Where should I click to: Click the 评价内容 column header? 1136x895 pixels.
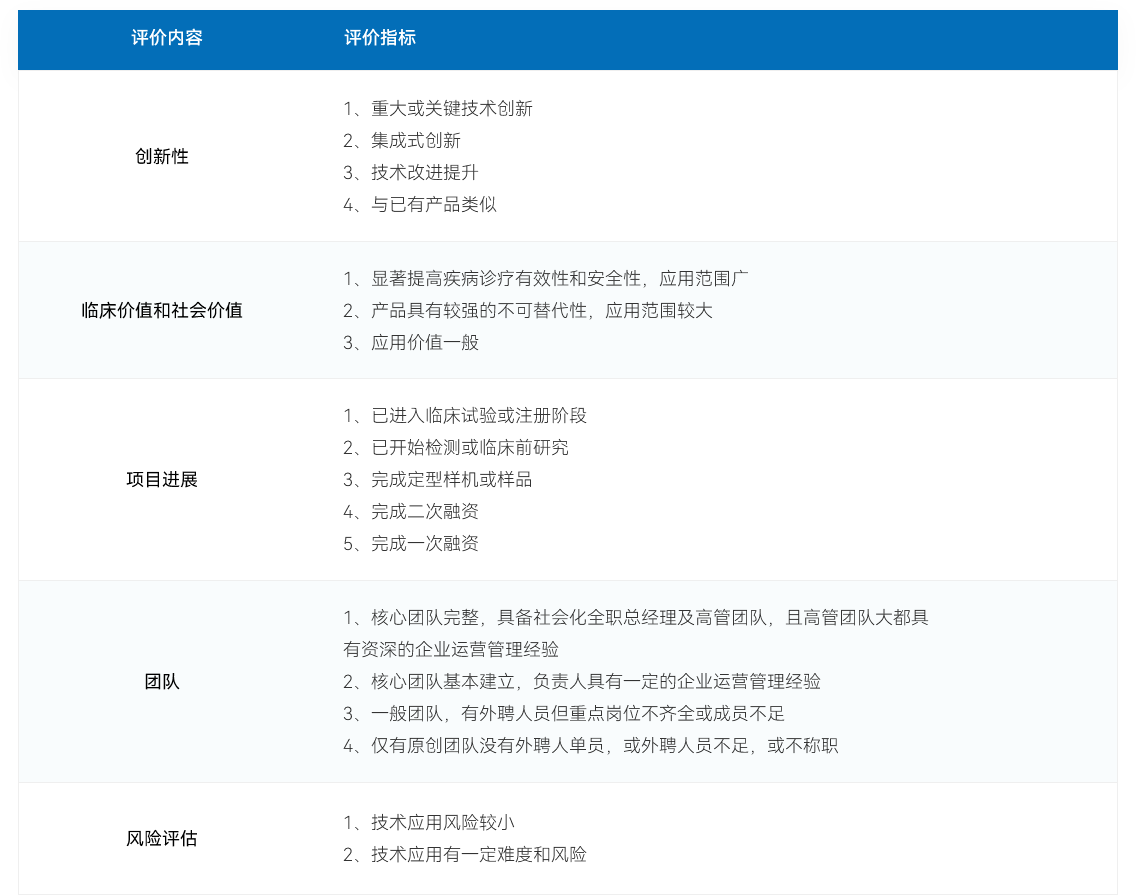167,38
